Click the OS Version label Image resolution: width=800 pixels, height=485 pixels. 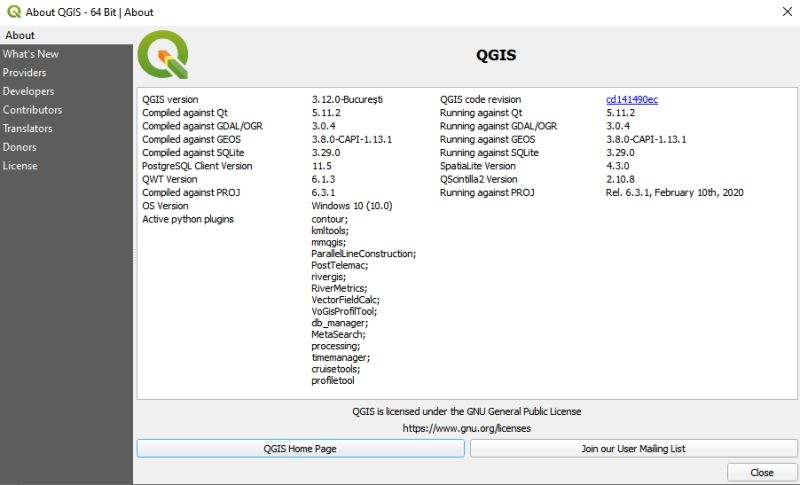tap(165, 206)
